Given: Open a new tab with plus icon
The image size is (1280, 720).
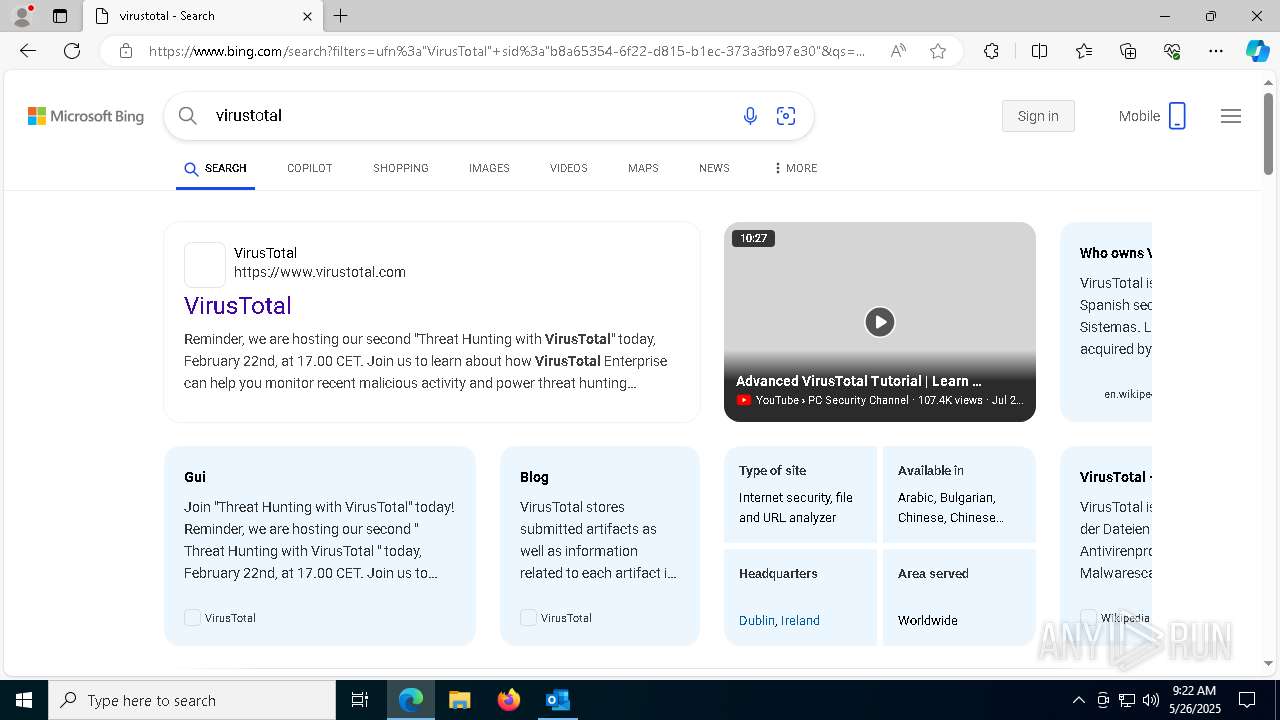Looking at the screenshot, I should pyautogui.click(x=341, y=16).
